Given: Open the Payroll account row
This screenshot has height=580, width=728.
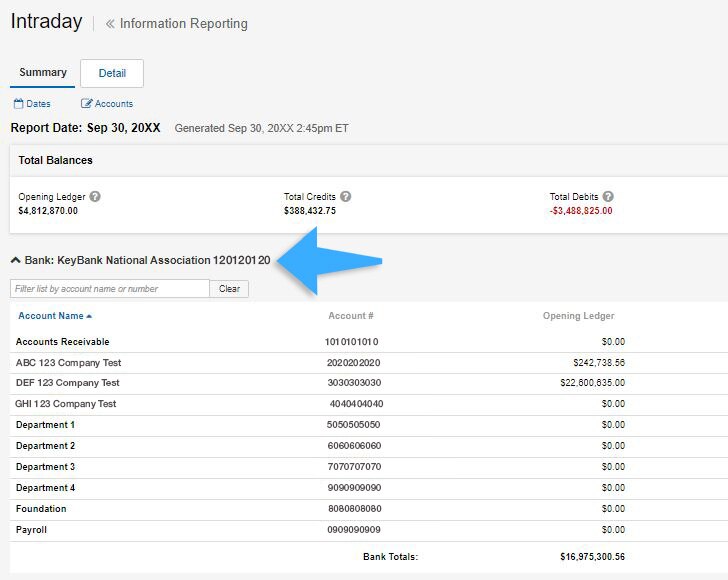Looking at the screenshot, I should click(31, 530).
